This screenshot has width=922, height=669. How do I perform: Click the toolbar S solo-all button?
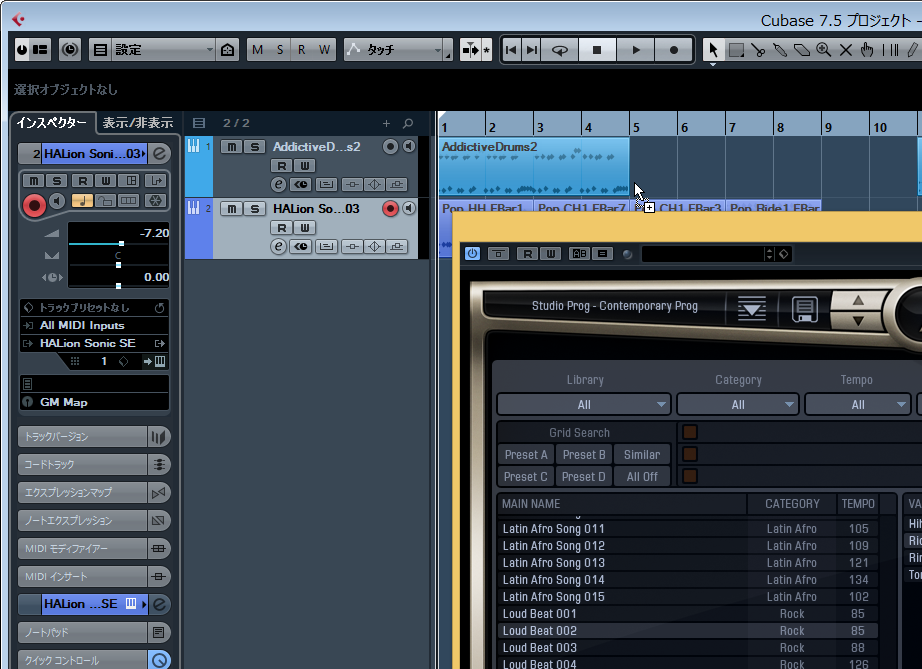click(x=280, y=50)
